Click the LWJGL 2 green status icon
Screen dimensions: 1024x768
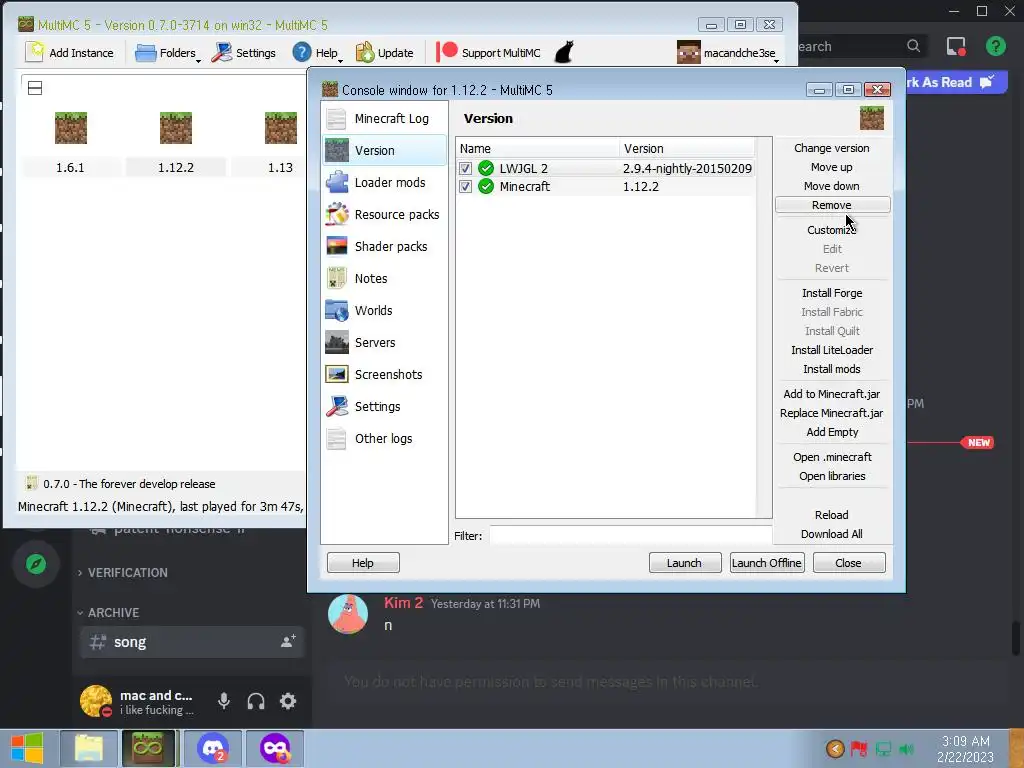[486, 168]
